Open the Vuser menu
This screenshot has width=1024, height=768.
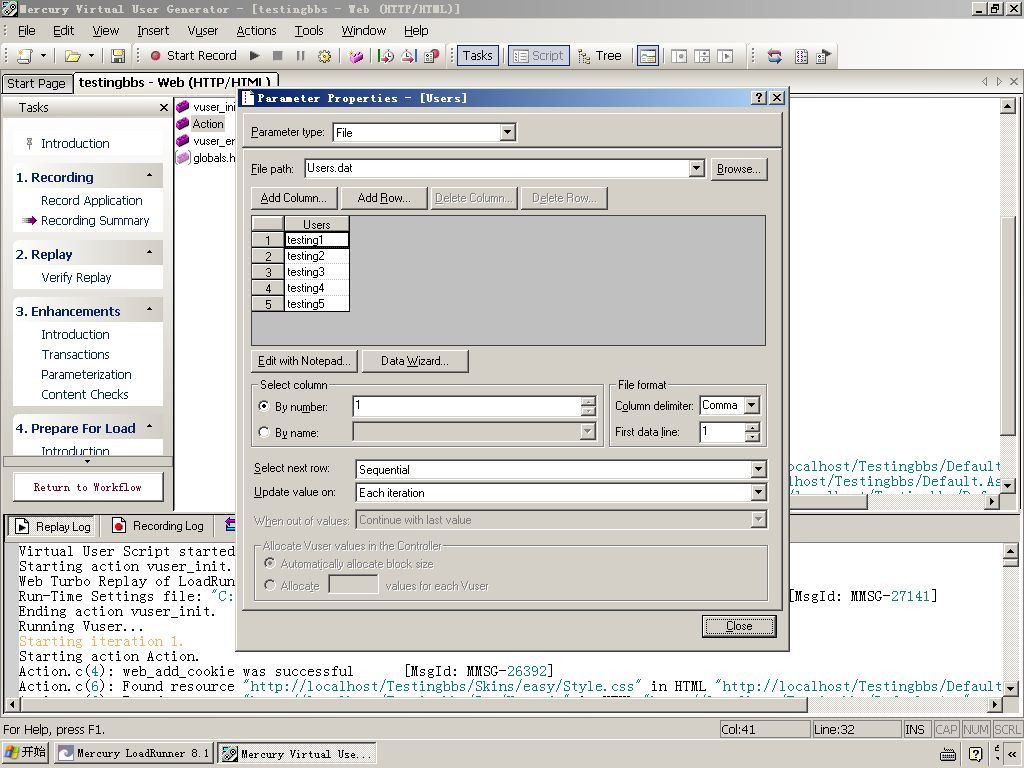click(202, 31)
